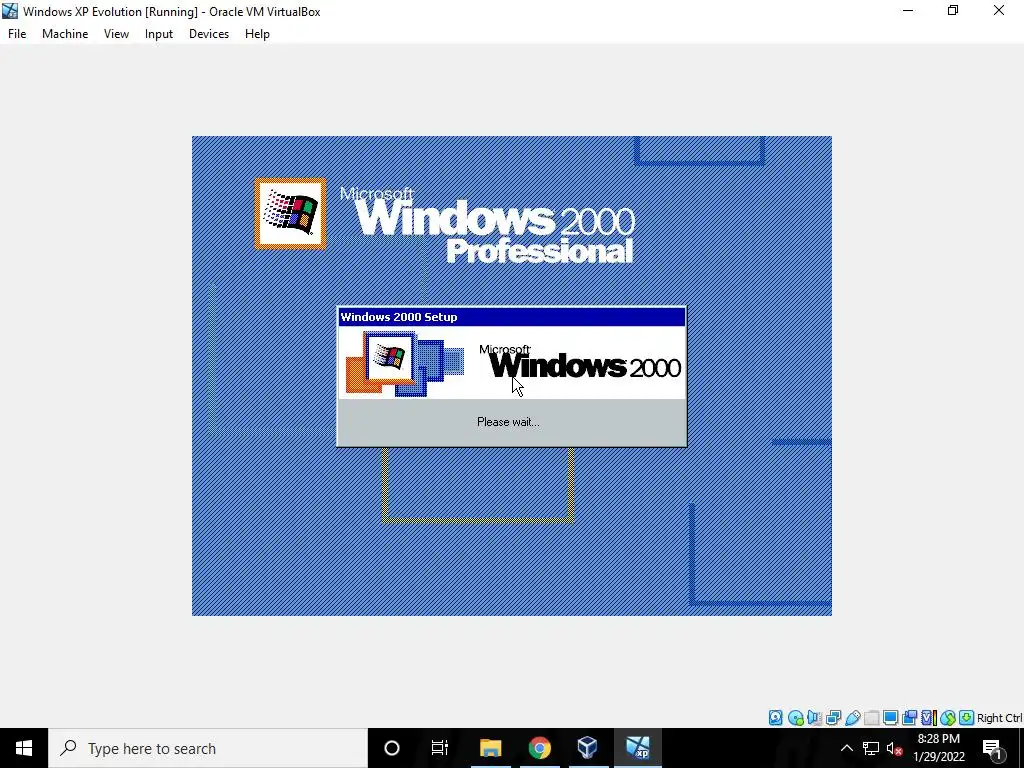The height and width of the screenshot is (768, 1024).
Task: Click the hard disk activity indicator icon
Action: click(x=775, y=718)
